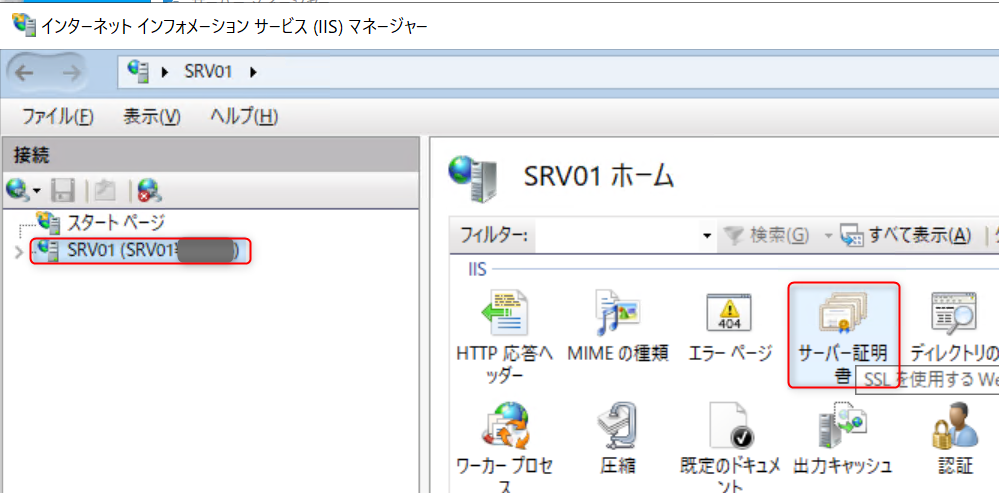Click the すべて表示(A) button

coord(906,236)
